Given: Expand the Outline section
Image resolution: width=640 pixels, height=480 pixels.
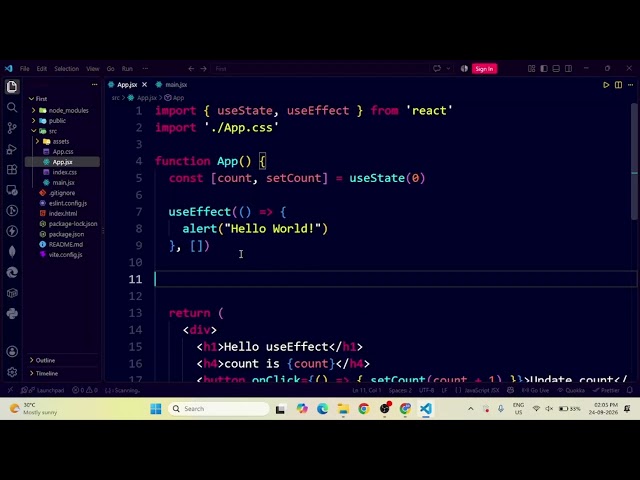Looking at the screenshot, I should tap(45, 360).
